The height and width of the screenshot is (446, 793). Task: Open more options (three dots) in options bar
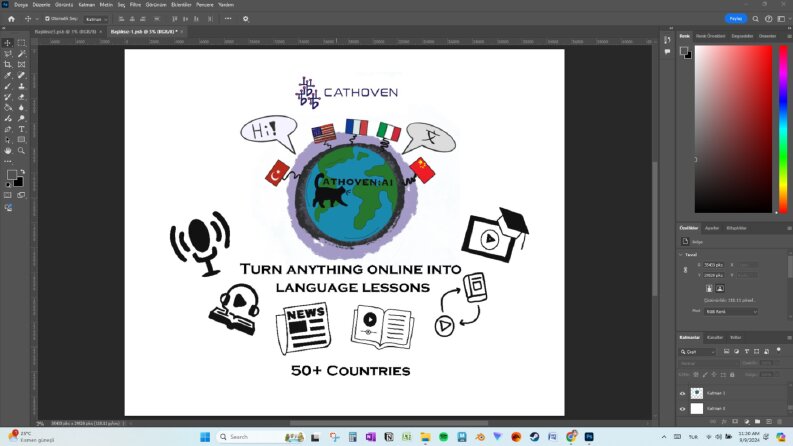click(228, 19)
